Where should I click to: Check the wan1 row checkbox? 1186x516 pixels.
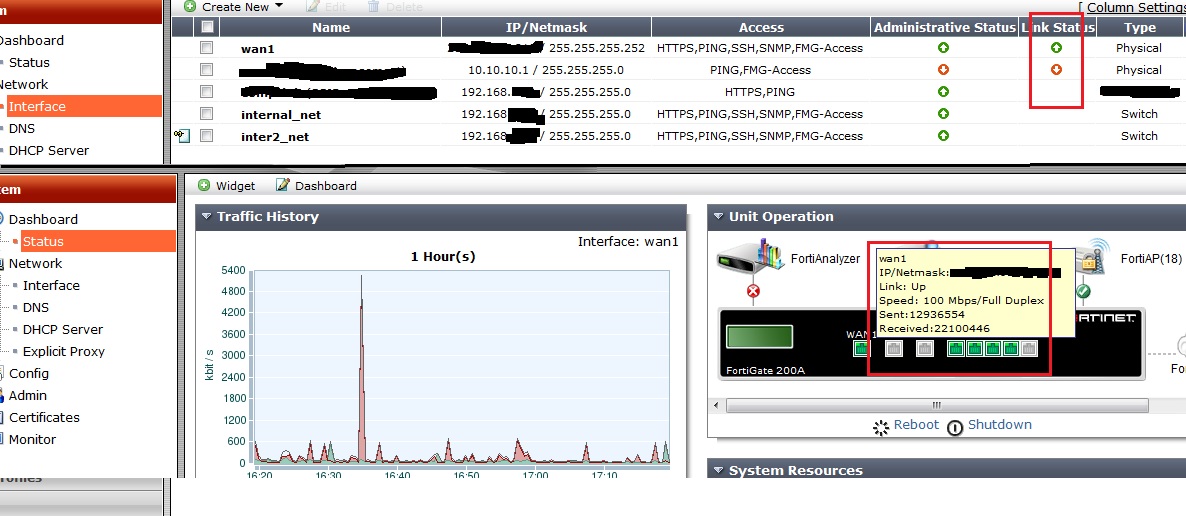click(x=206, y=48)
